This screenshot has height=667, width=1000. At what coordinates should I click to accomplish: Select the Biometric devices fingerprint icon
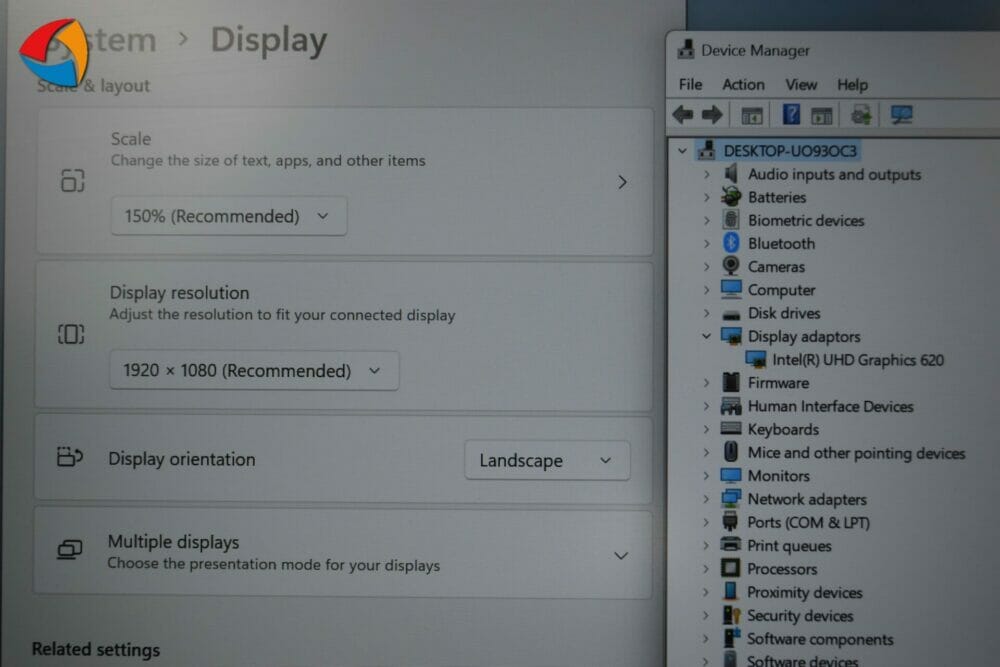point(731,219)
